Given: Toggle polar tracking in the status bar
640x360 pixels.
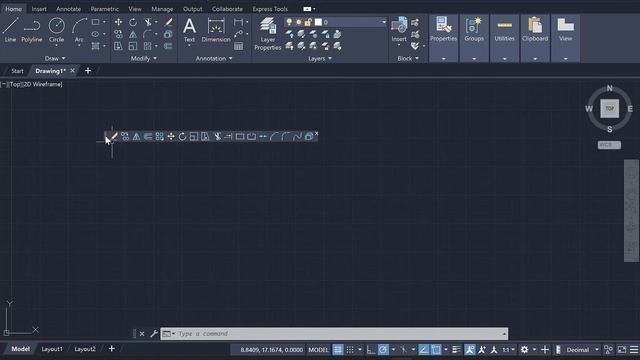Looking at the screenshot, I should point(383,350).
